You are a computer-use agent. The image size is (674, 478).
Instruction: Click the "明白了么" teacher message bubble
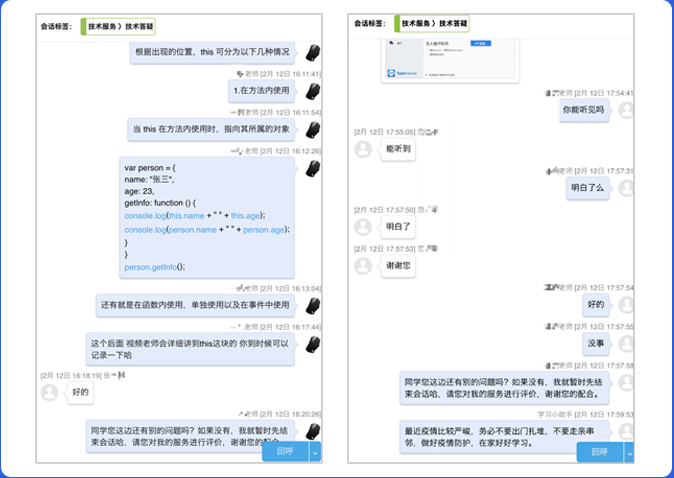(587, 187)
